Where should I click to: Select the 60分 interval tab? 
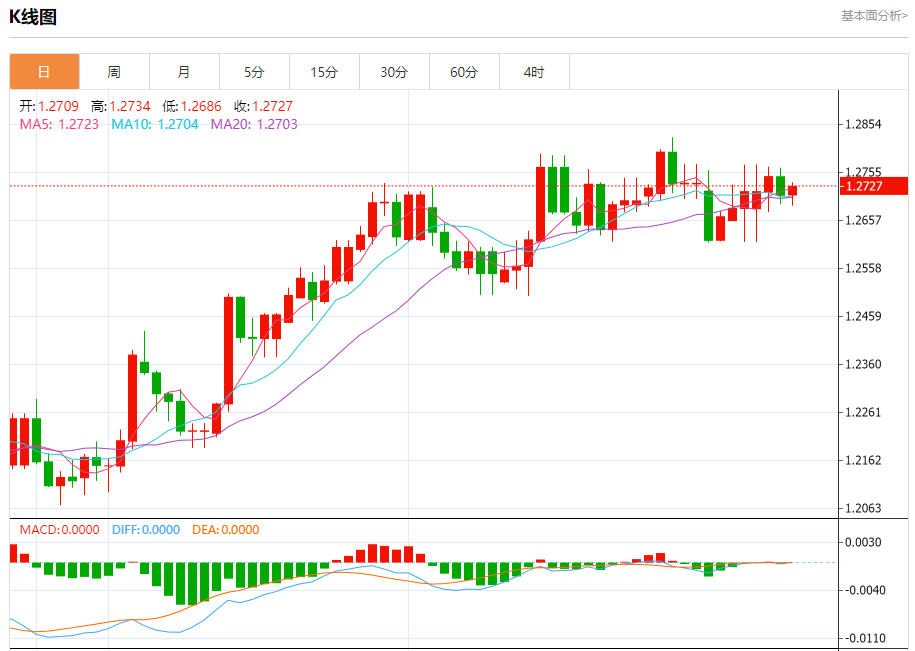tap(465, 72)
